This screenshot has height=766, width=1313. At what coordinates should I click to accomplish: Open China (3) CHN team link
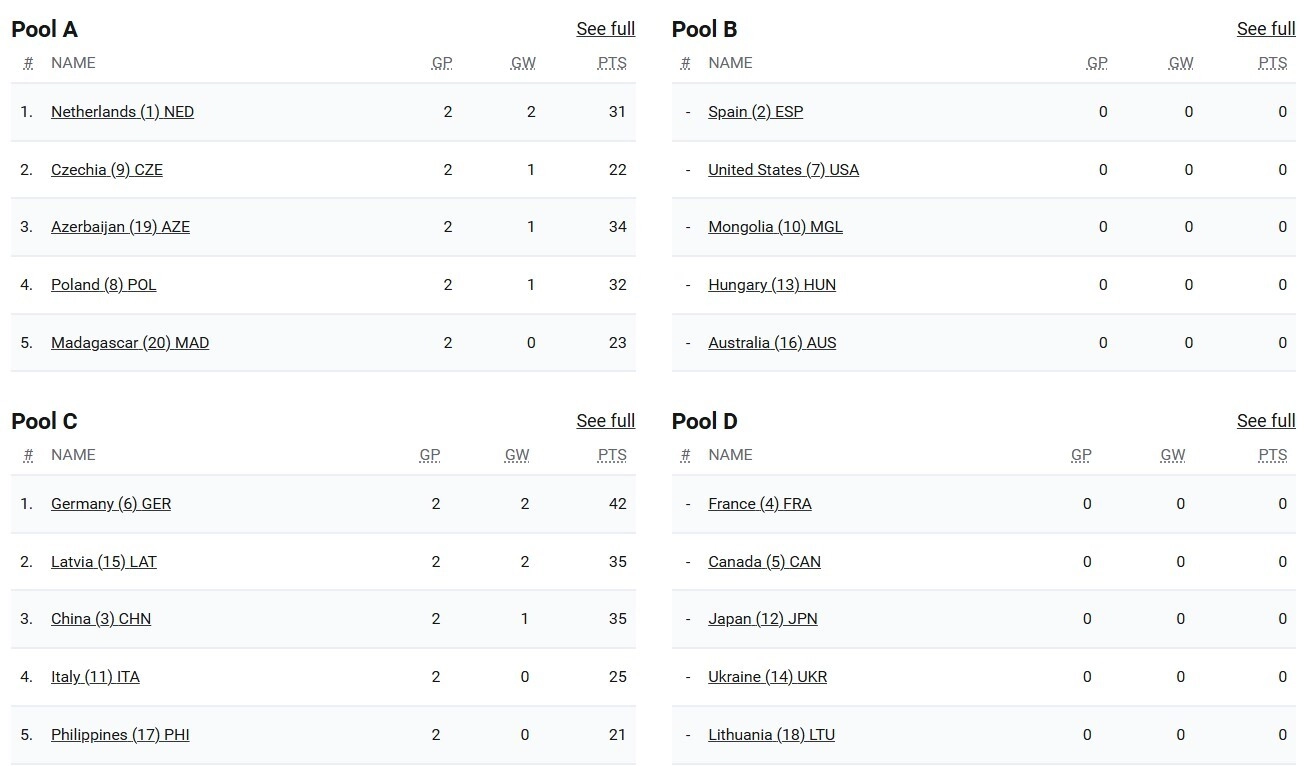pyautogui.click(x=101, y=619)
